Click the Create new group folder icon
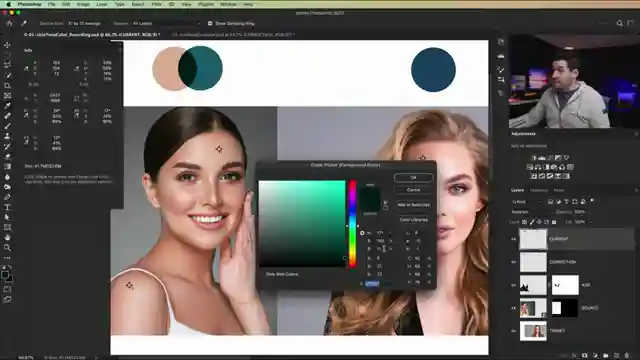Screen dimensions: 640x360 tap(605, 356)
